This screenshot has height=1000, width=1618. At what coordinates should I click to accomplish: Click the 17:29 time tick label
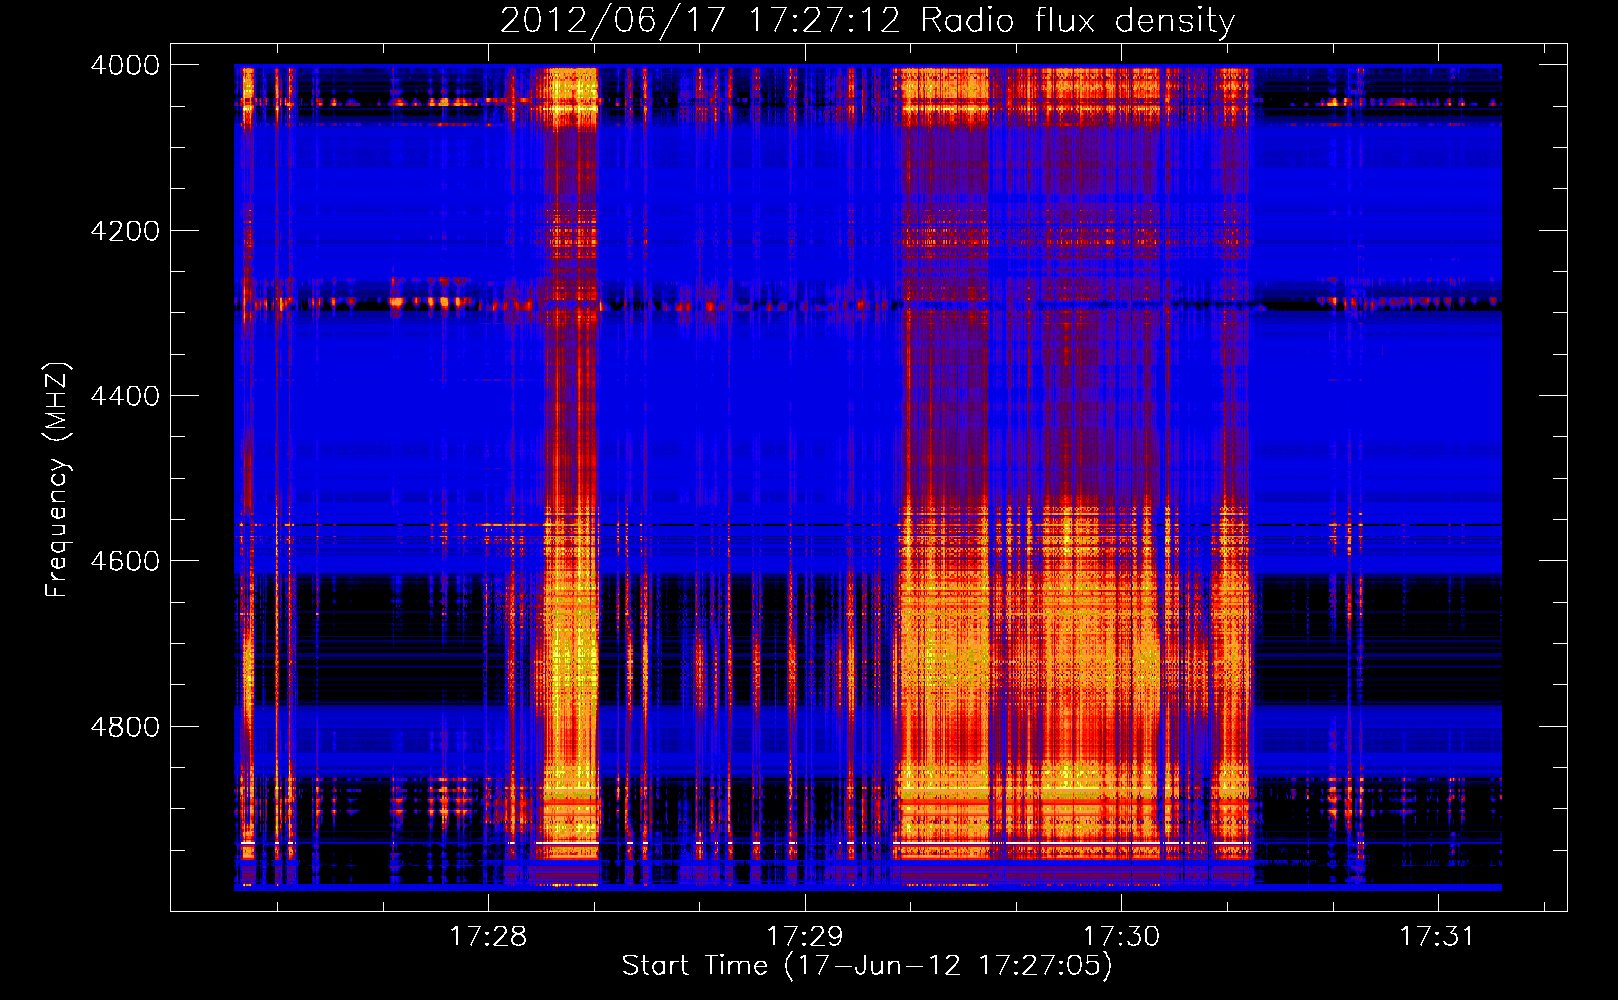805,936
